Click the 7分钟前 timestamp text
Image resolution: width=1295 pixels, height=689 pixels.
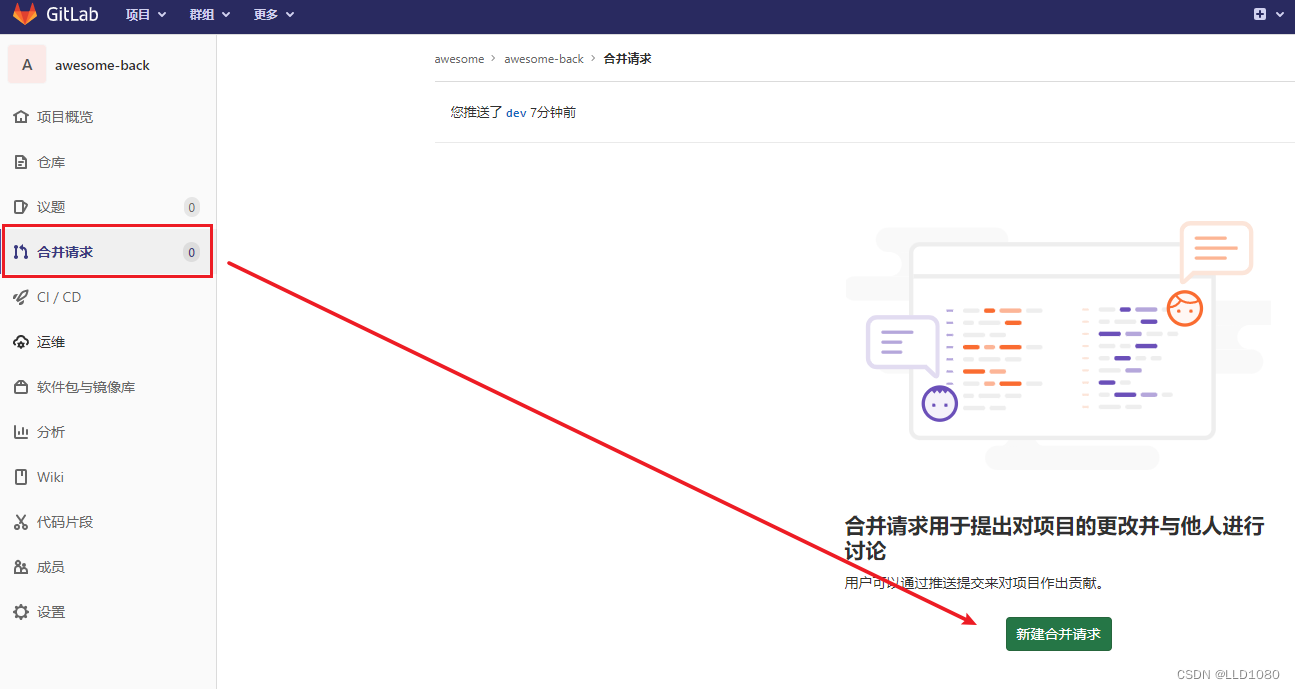[x=553, y=113]
